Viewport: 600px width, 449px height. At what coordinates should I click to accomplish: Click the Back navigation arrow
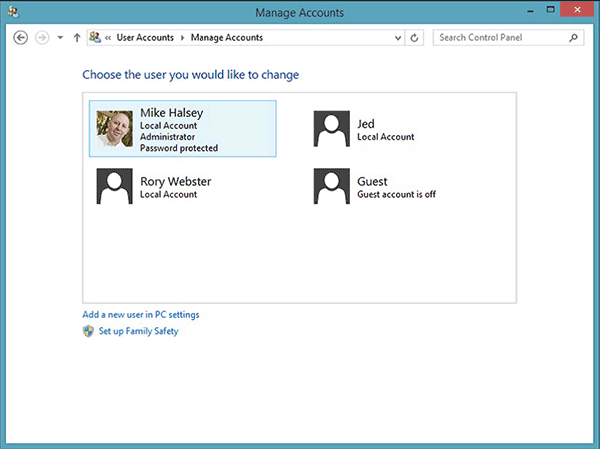(x=21, y=38)
